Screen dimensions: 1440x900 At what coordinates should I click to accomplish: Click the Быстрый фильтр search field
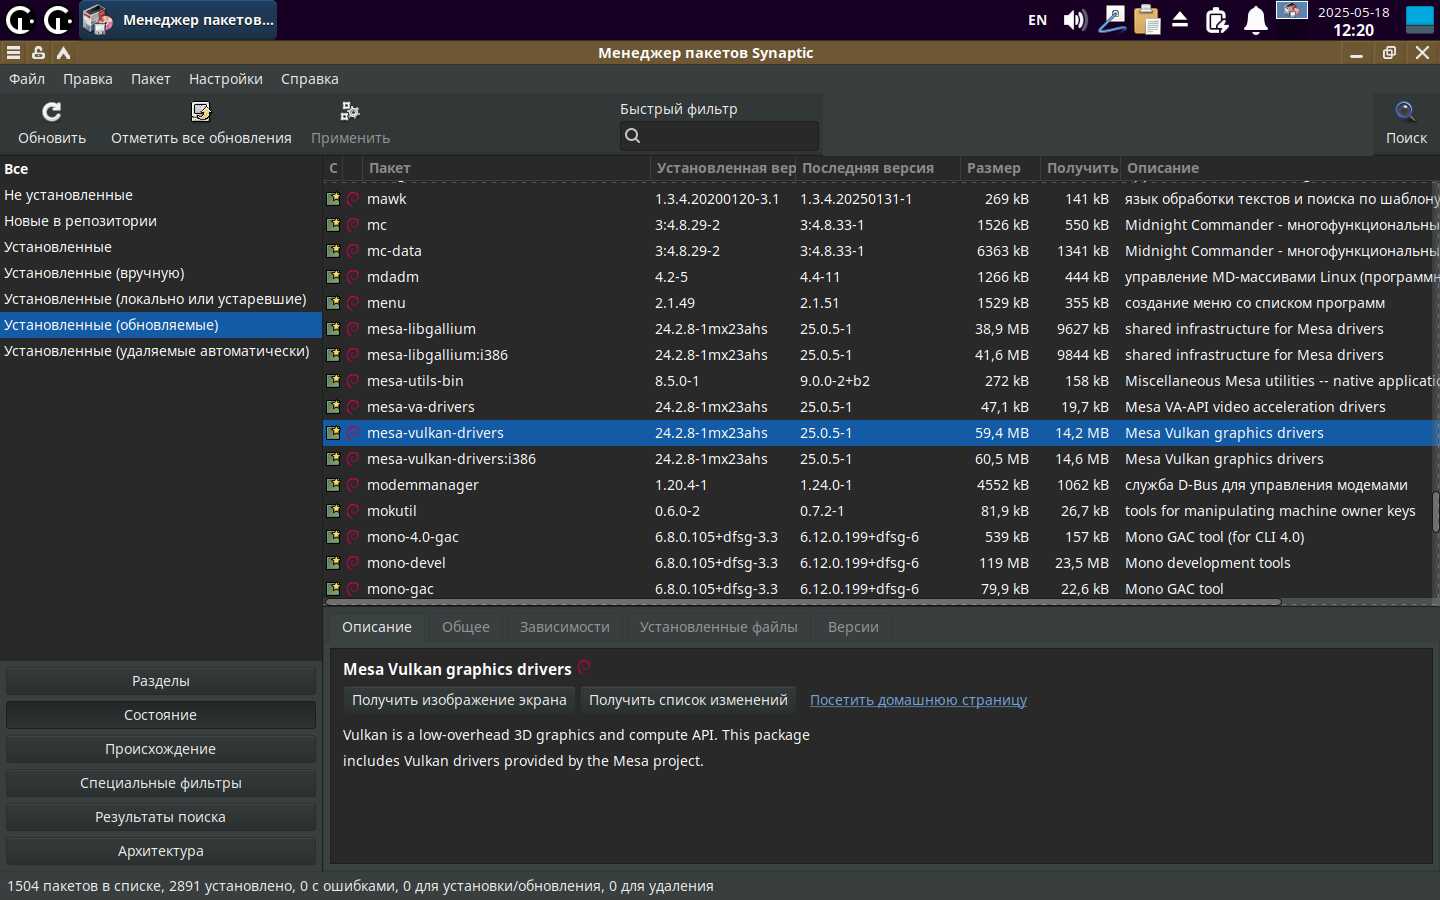click(720, 136)
